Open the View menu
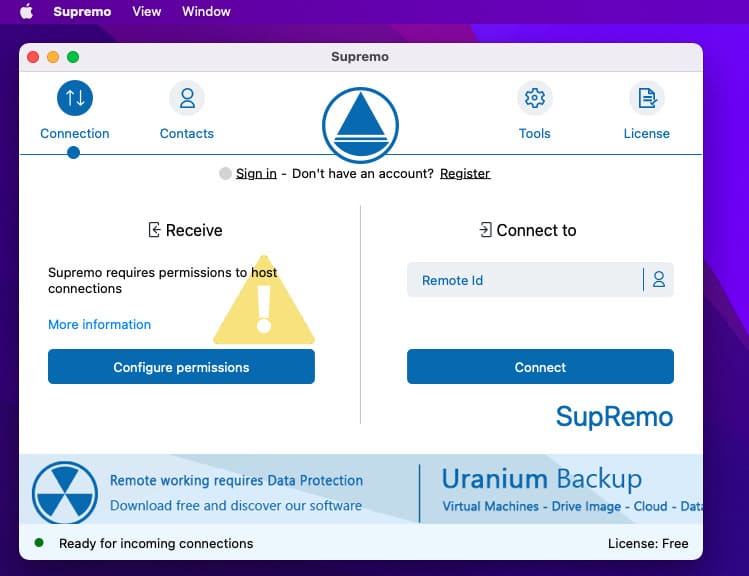Image resolution: width=749 pixels, height=576 pixels. (147, 11)
